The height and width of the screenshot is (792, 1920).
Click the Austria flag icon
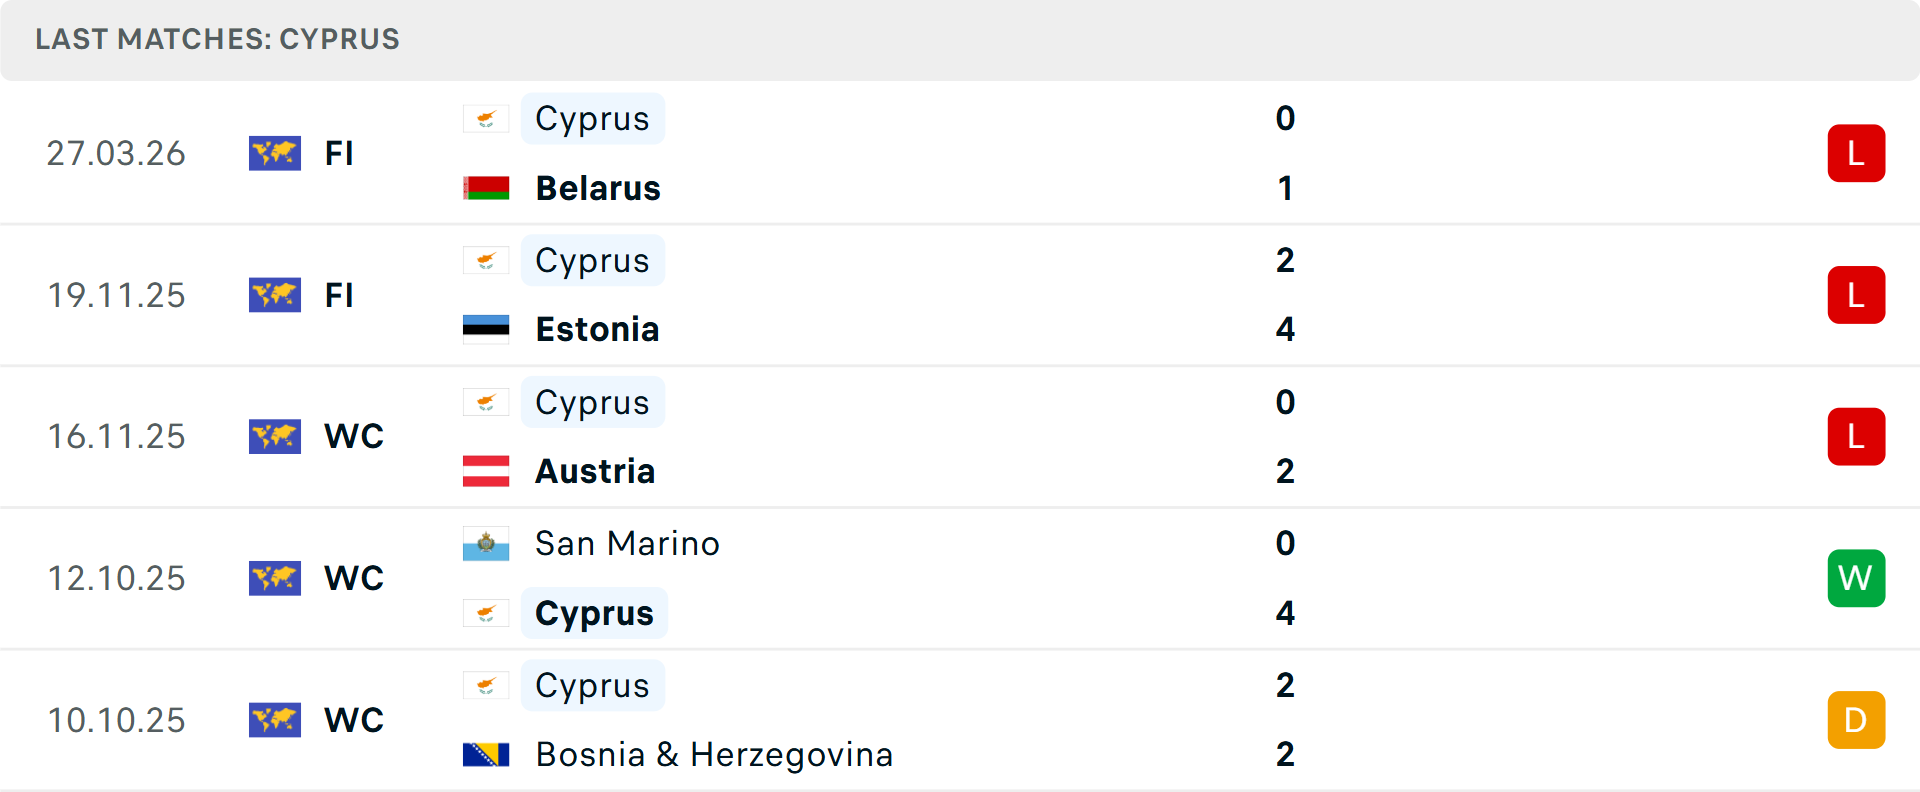click(x=486, y=471)
